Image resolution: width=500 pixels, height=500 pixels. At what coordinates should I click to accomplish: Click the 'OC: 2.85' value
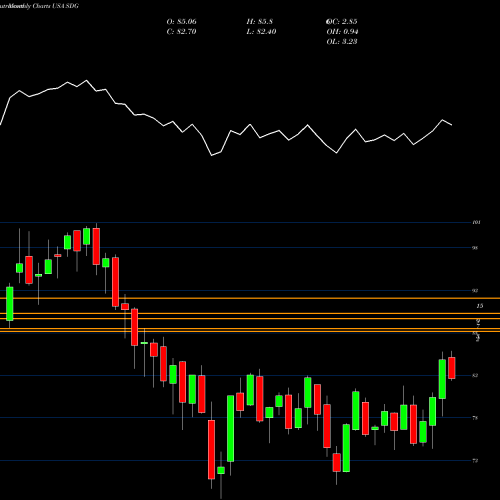pyautogui.click(x=342, y=22)
